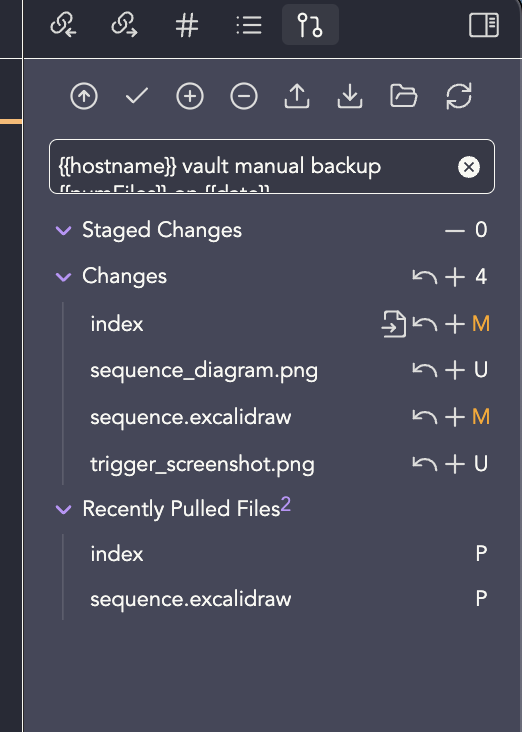
Task: Unstage all using the minus circle icon
Action: click(x=244, y=97)
